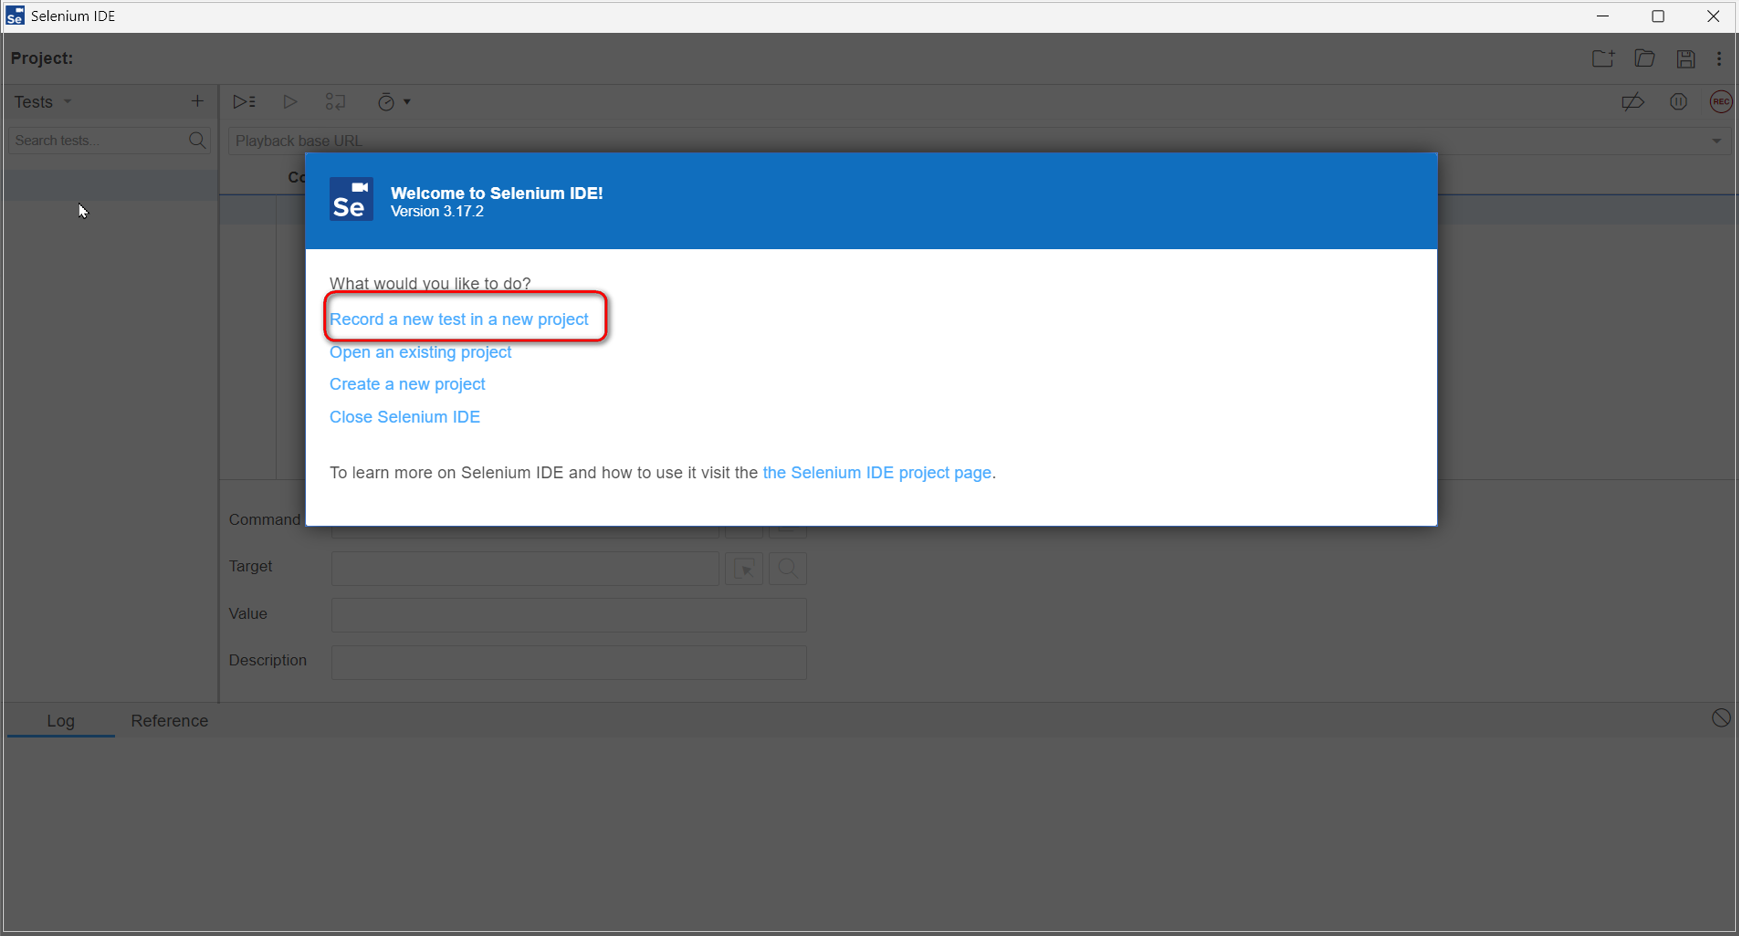Click the Run current test play icon

(x=290, y=102)
